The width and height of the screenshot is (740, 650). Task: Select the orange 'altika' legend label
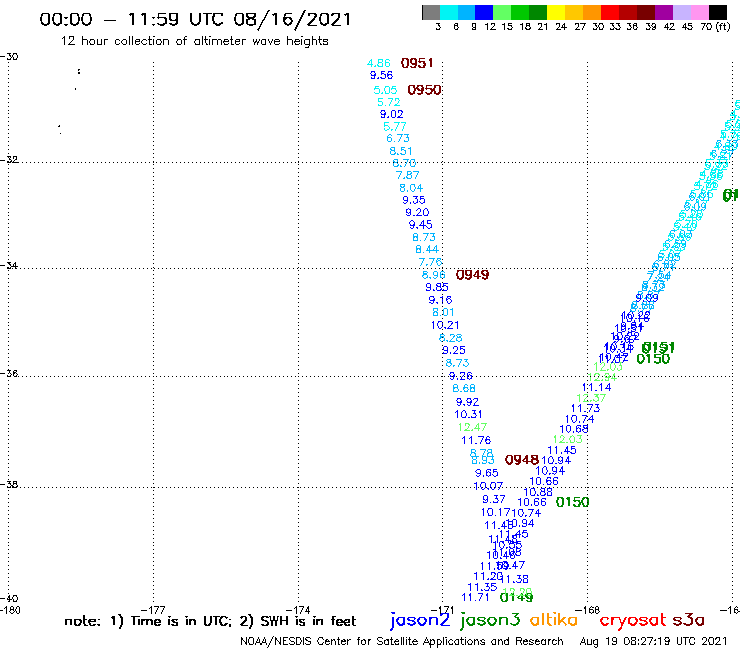(x=554, y=620)
